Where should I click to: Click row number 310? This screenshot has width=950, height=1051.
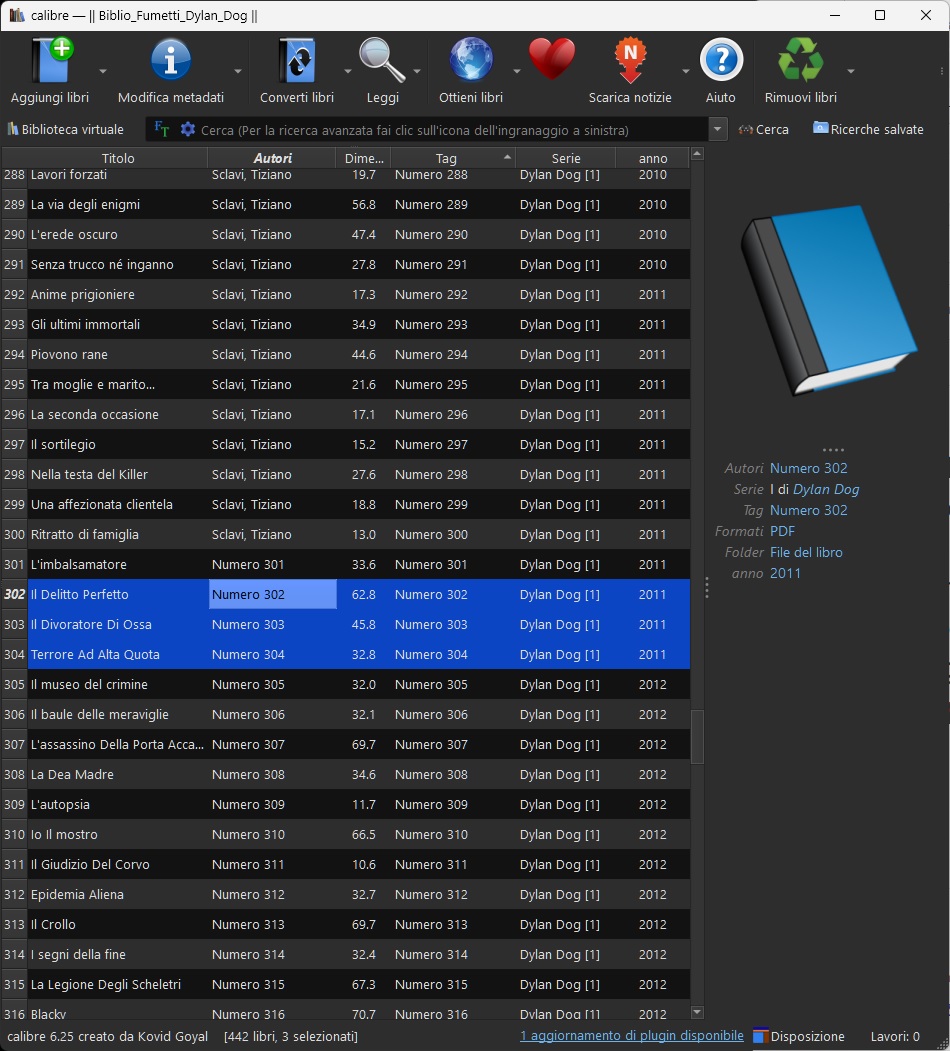(x=14, y=834)
